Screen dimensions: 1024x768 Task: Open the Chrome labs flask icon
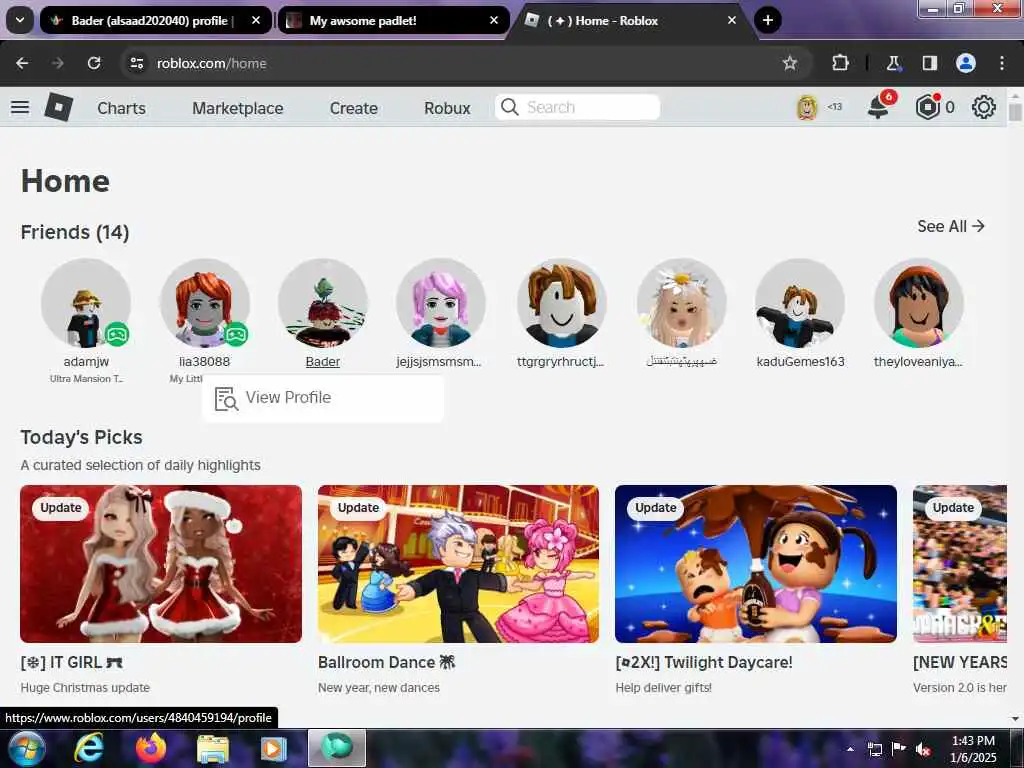point(893,63)
